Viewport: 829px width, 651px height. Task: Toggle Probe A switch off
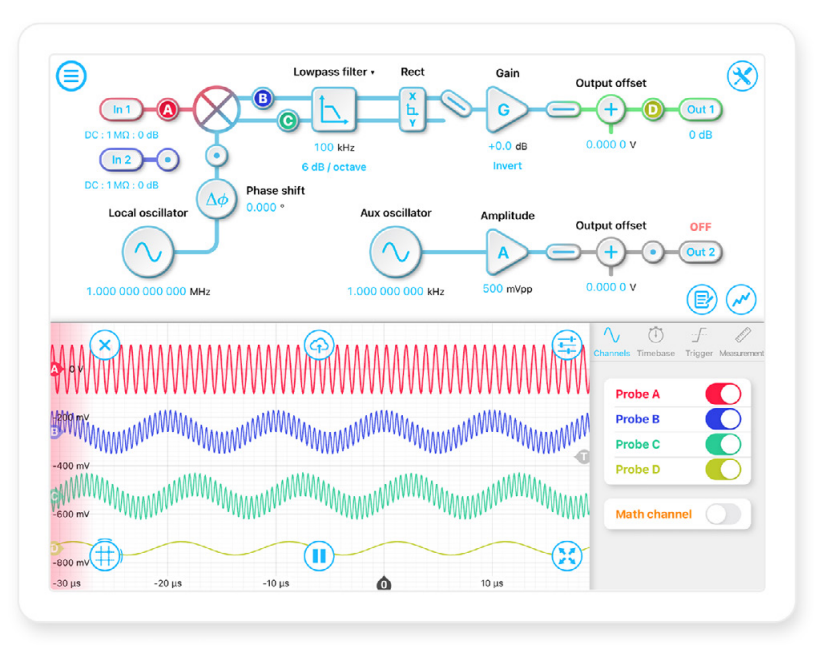pyautogui.click(x=723, y=394)
